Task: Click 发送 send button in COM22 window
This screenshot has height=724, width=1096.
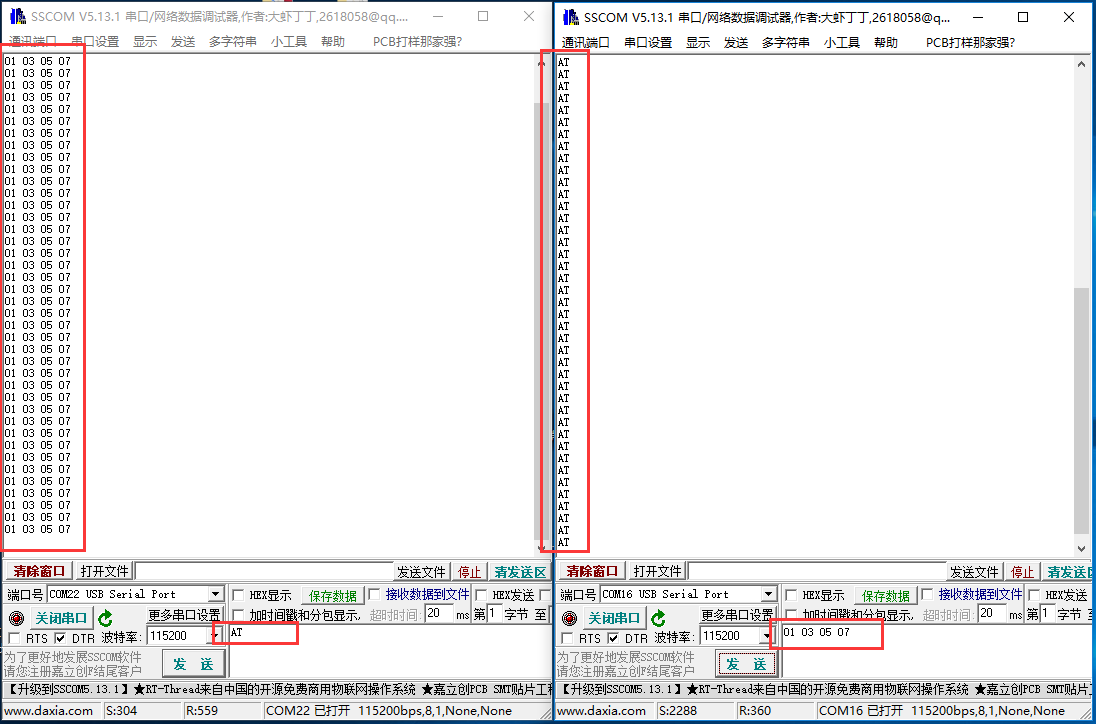Action: click(x=194, y=664)
